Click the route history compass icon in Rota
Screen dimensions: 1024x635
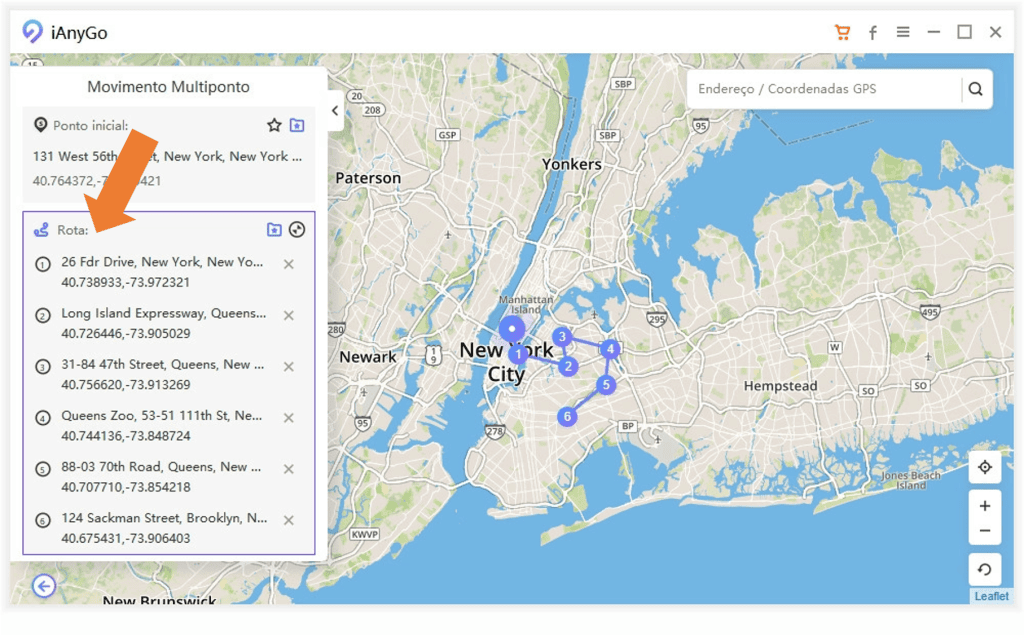click(x=297, y=229)
